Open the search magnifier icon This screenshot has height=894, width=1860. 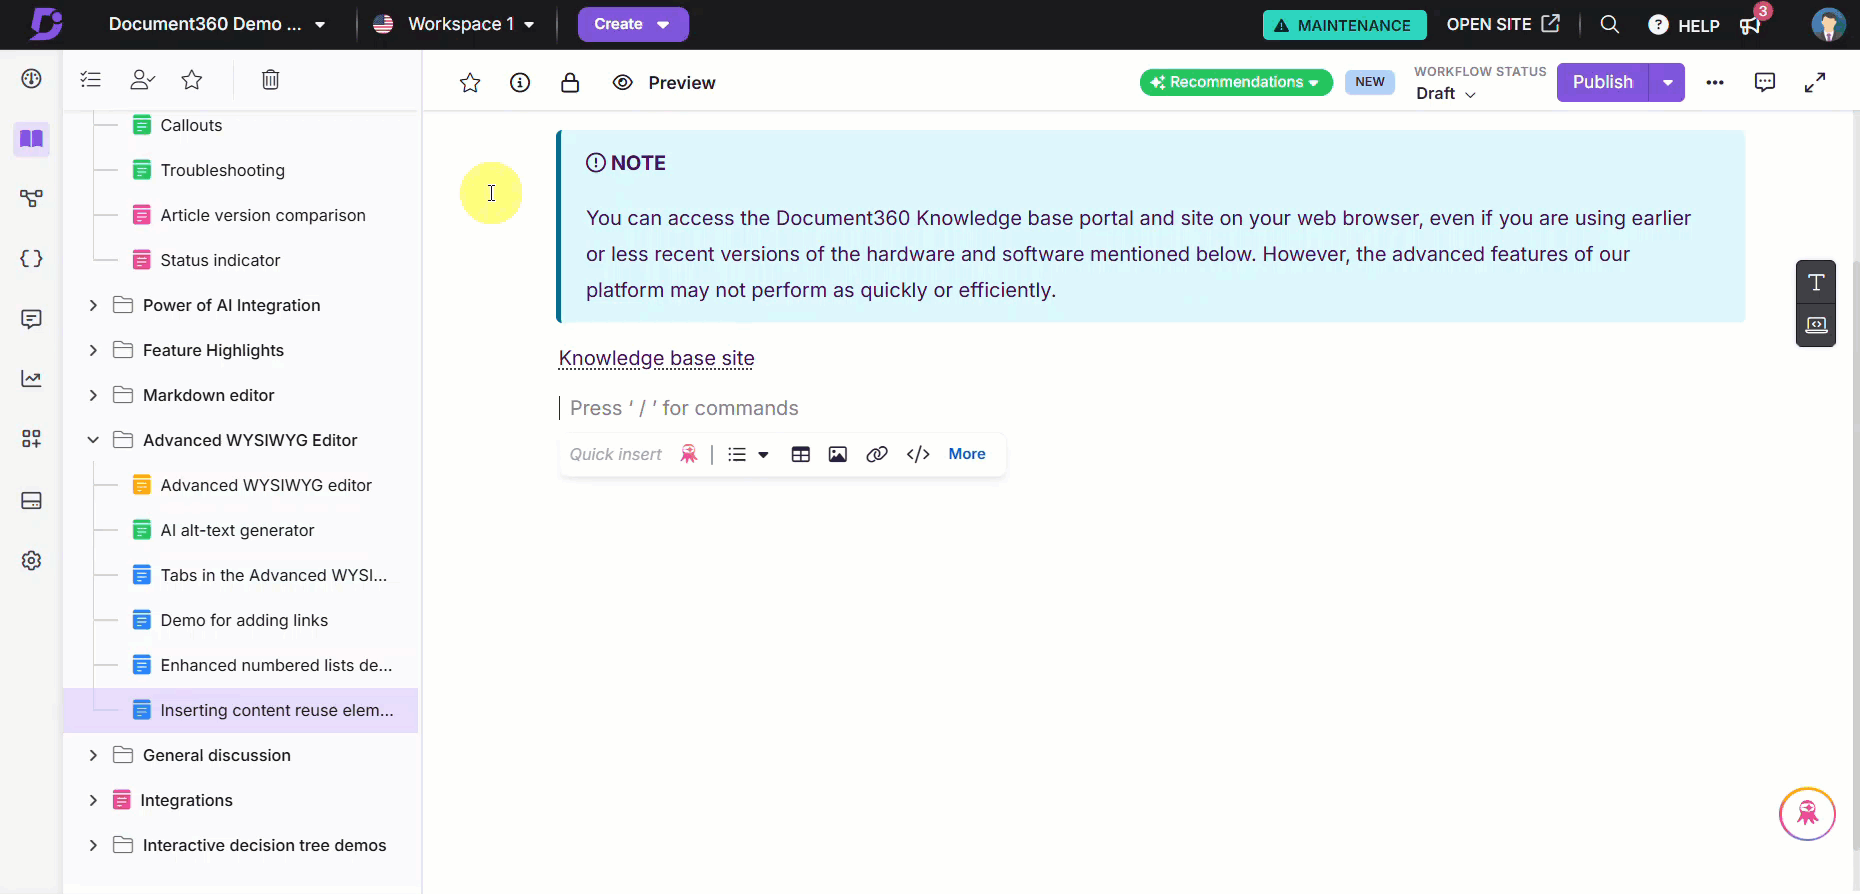pyautogui.click(x=1610, y=24)
